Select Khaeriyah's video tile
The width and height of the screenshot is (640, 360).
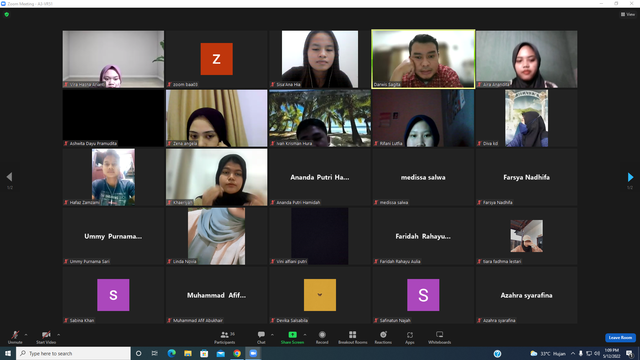(x=217, y=177)
